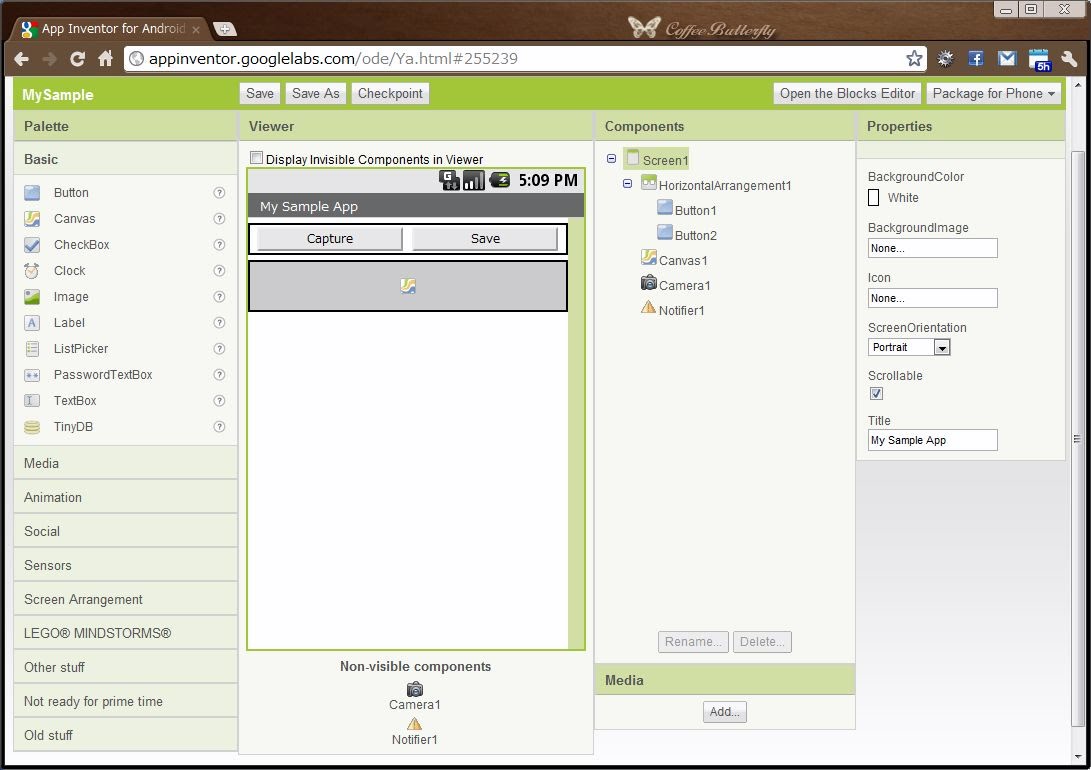The width and height of the screenshot is (1091, 770).
Task: Click the Checkpoint button
Action: point(390,93)
